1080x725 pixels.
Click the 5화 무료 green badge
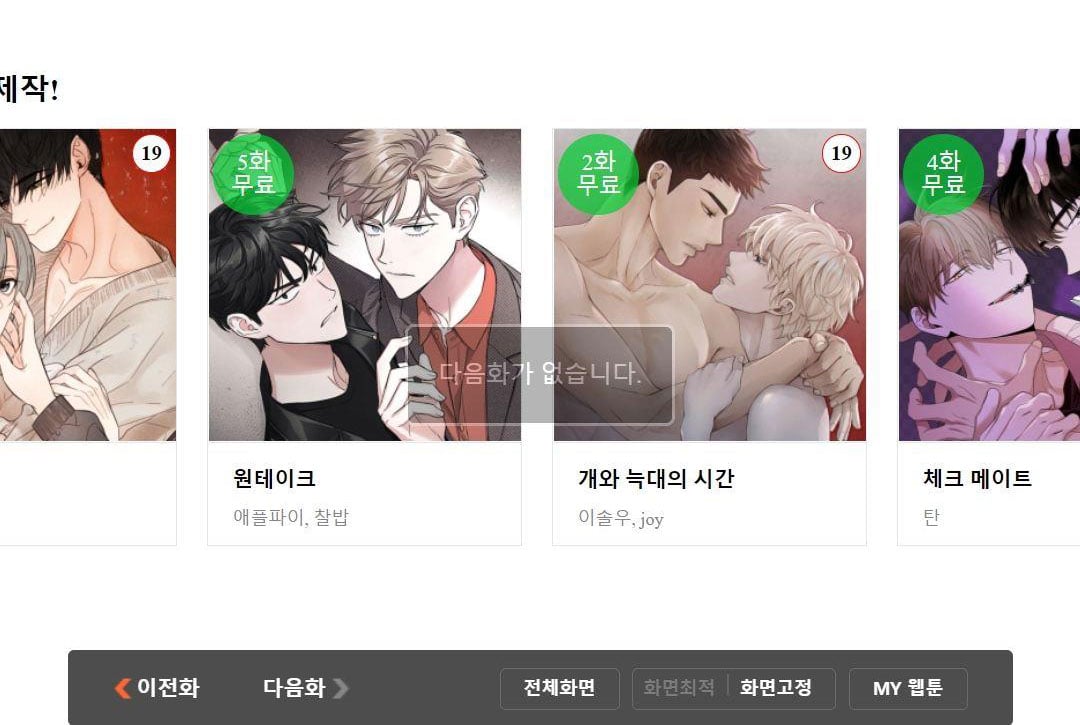(x=253, y=174)
